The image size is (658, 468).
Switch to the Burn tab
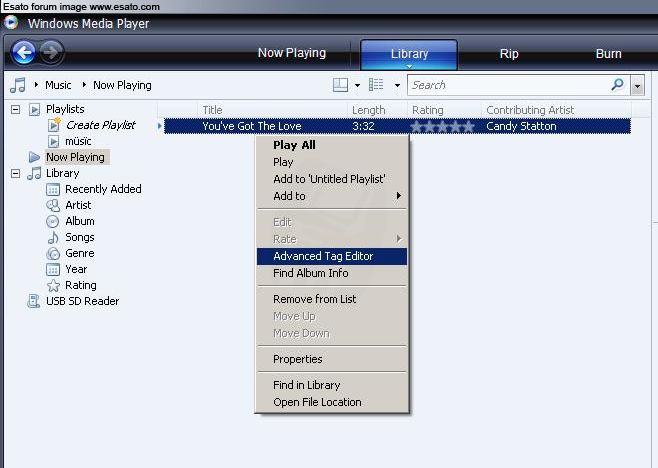[608, 54]
